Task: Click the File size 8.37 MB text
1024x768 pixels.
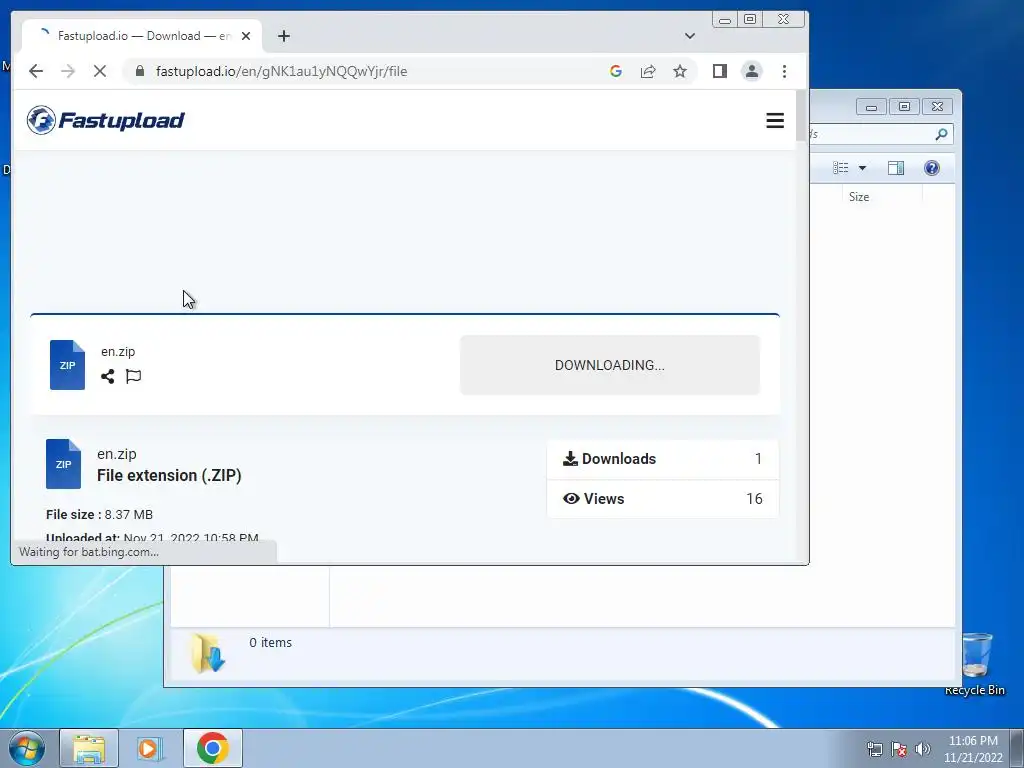Action: 99,515
